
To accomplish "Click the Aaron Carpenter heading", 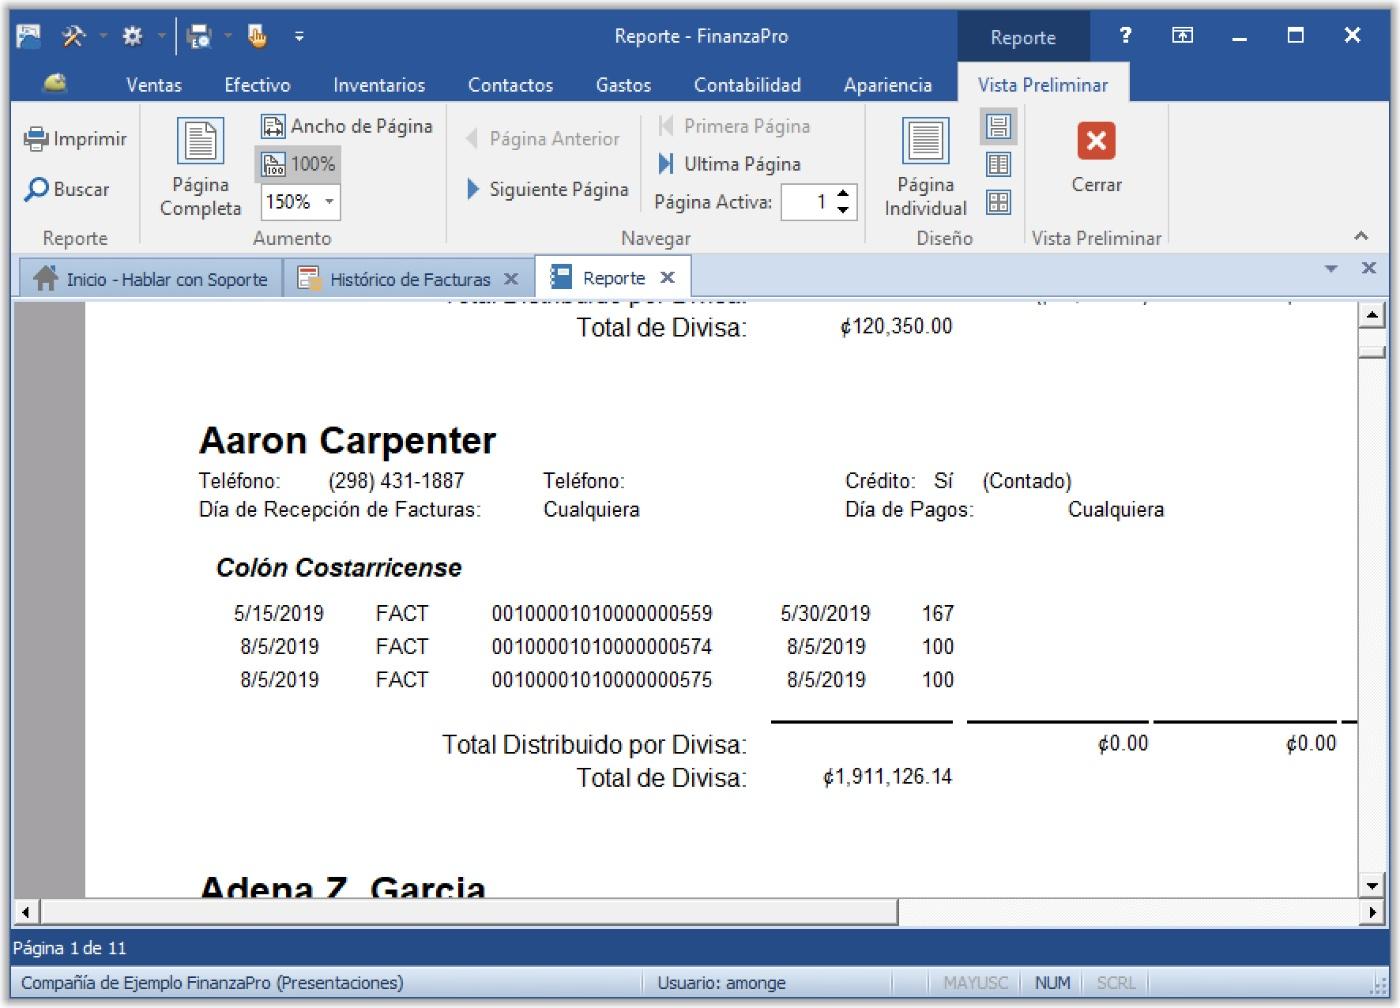I will click(x=347, y=441).
